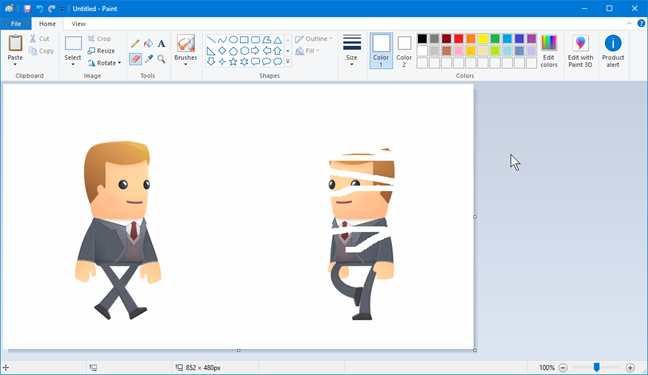This screenshot has height=375, width=648.
Task: Select the Left arrow shape
Action: point(267,51)
